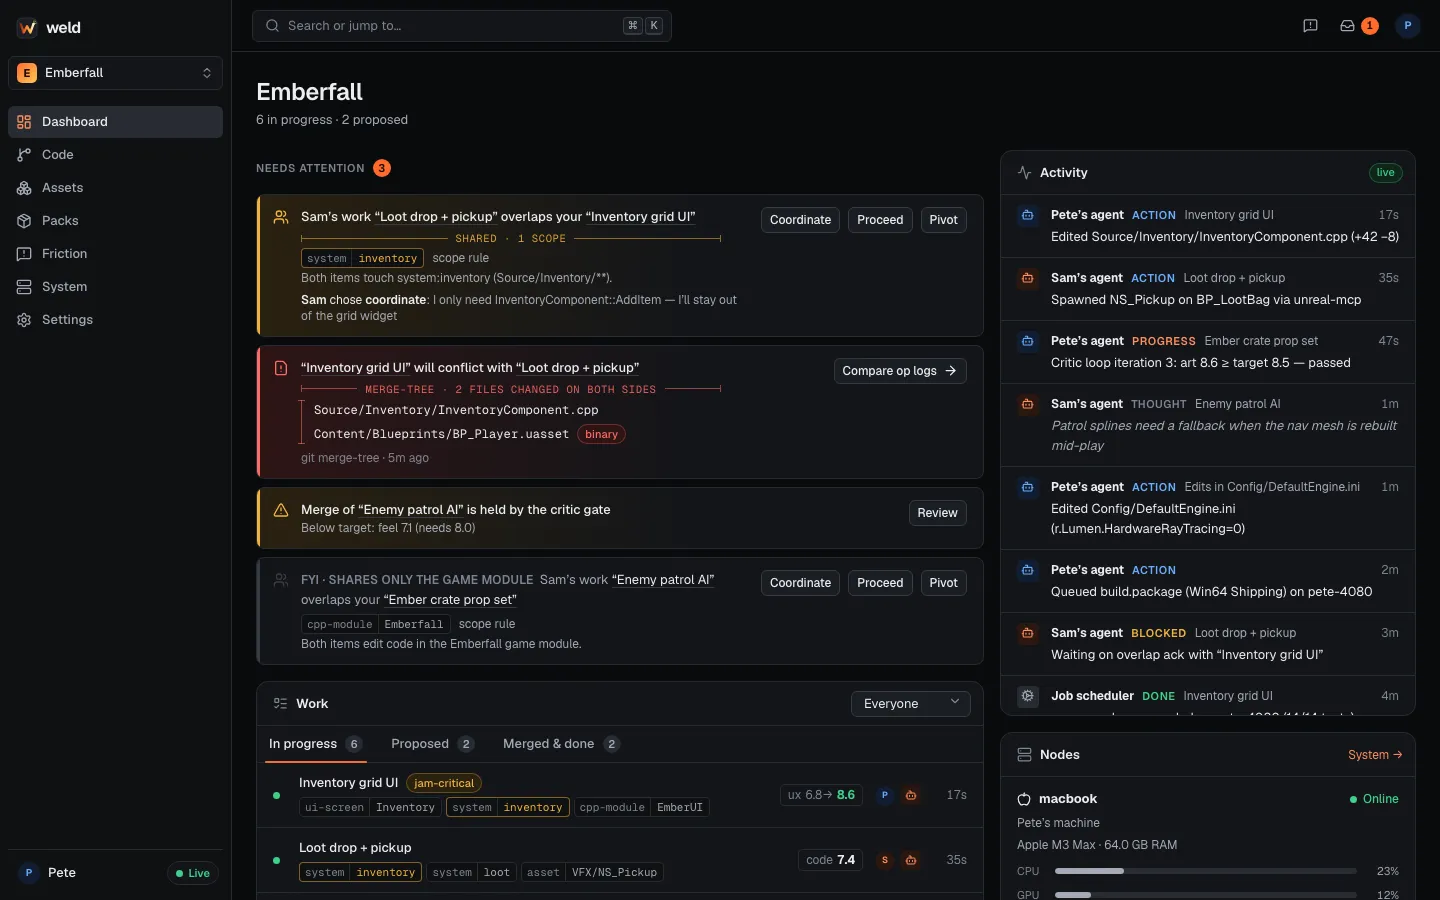Click the Nodes panel server icon
Screen dimensions: 1440x900
click(1024, 755)
